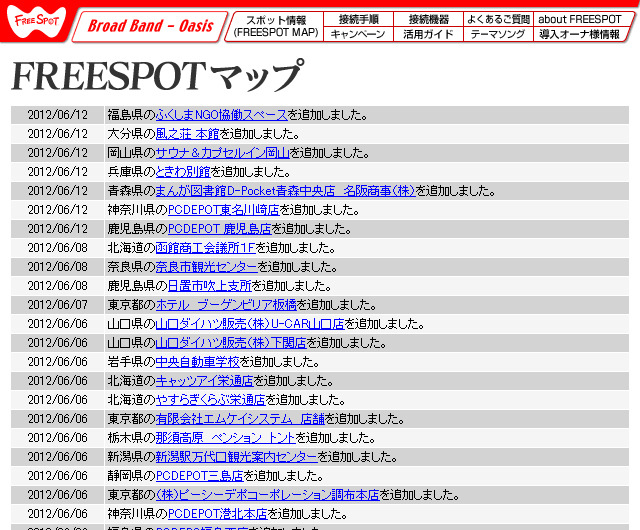
Task: Click the 奈良市観光センター link
Action: [x=207, y=267]
